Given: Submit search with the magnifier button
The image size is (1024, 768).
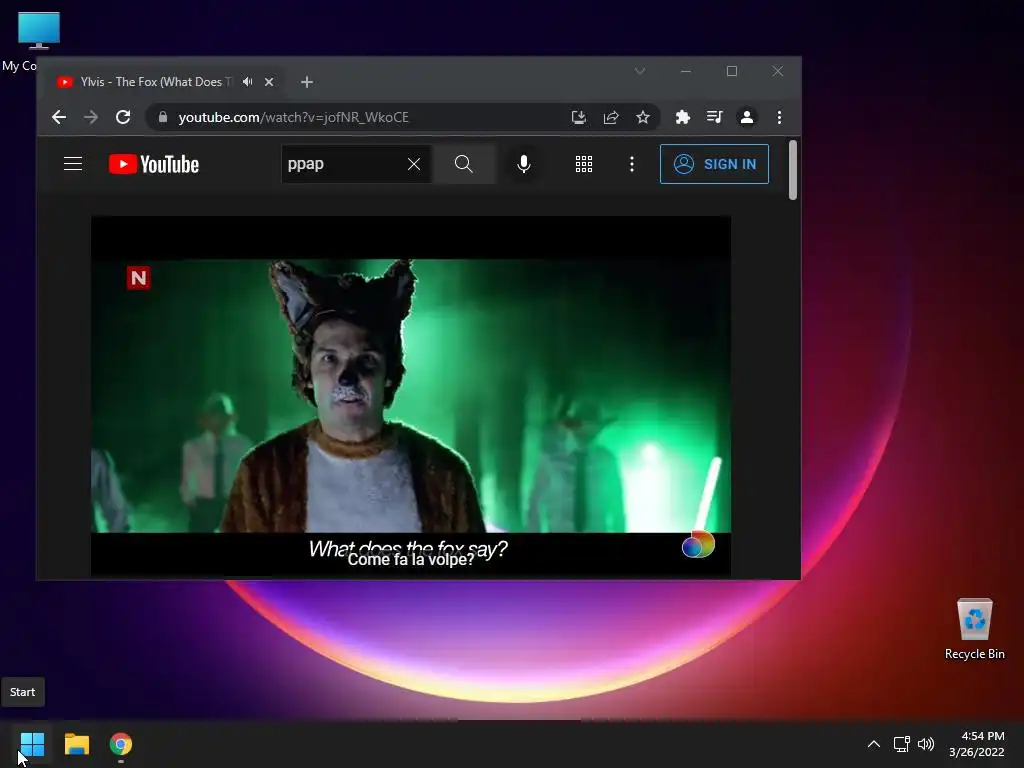Looking at the screenshot, I should pos(464,164).
